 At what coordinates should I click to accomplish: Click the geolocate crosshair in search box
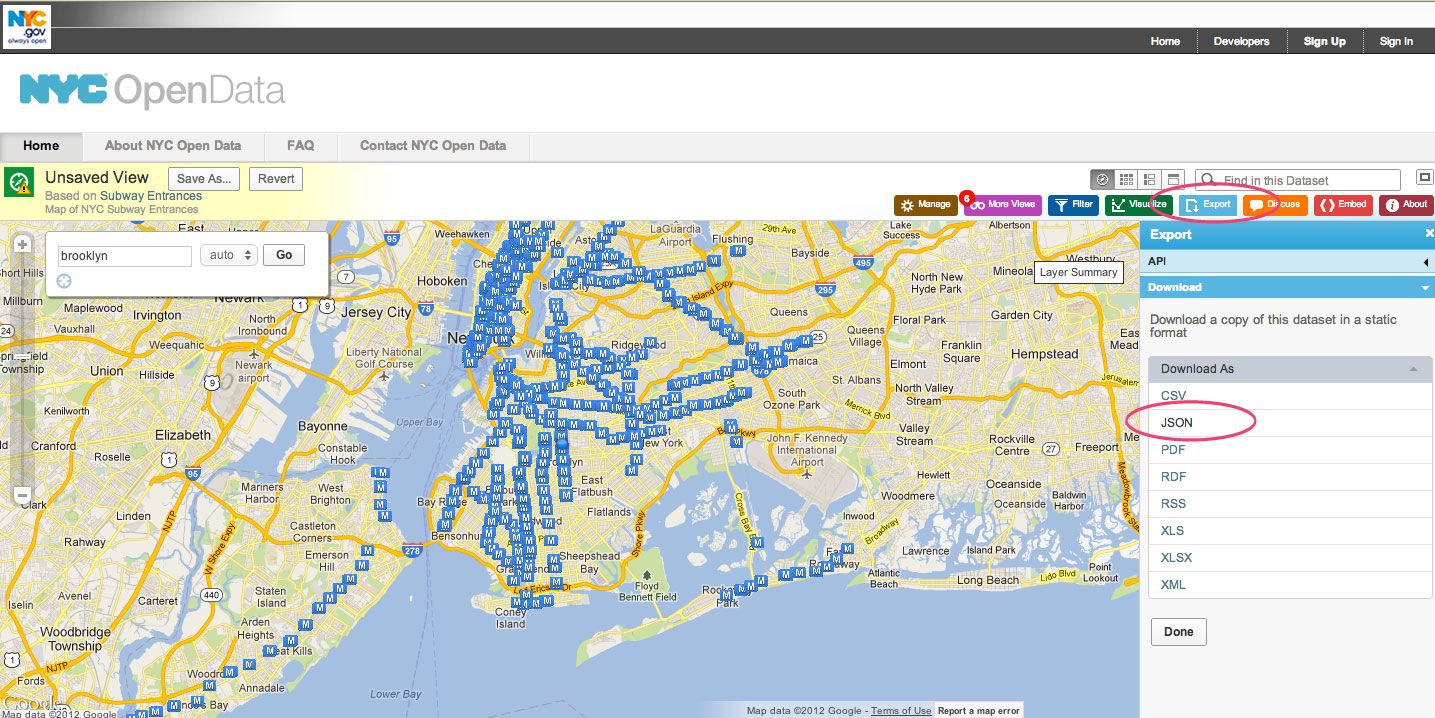point(63,281)
